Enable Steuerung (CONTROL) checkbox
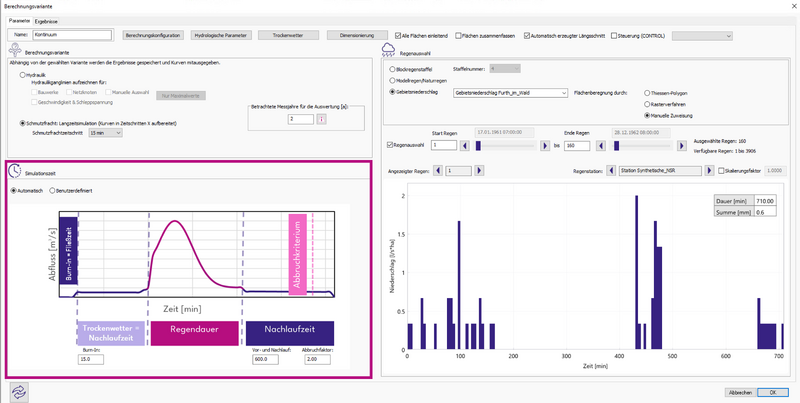Screen dimensions: 800x403 pos(614,36)
